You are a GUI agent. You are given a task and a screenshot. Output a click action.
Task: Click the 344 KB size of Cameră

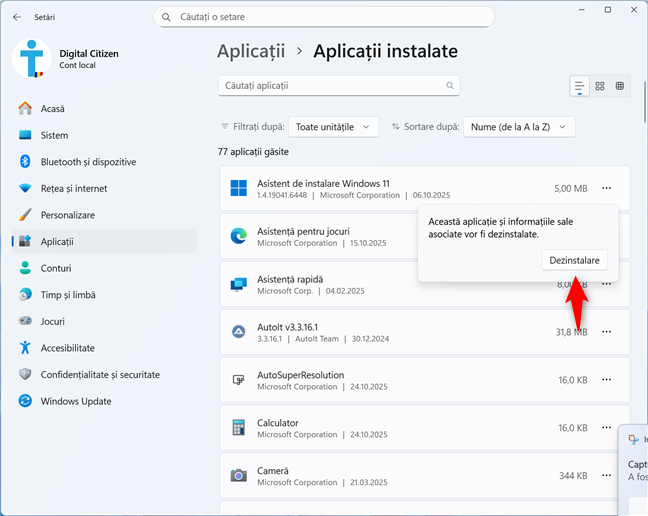point(573,476)
